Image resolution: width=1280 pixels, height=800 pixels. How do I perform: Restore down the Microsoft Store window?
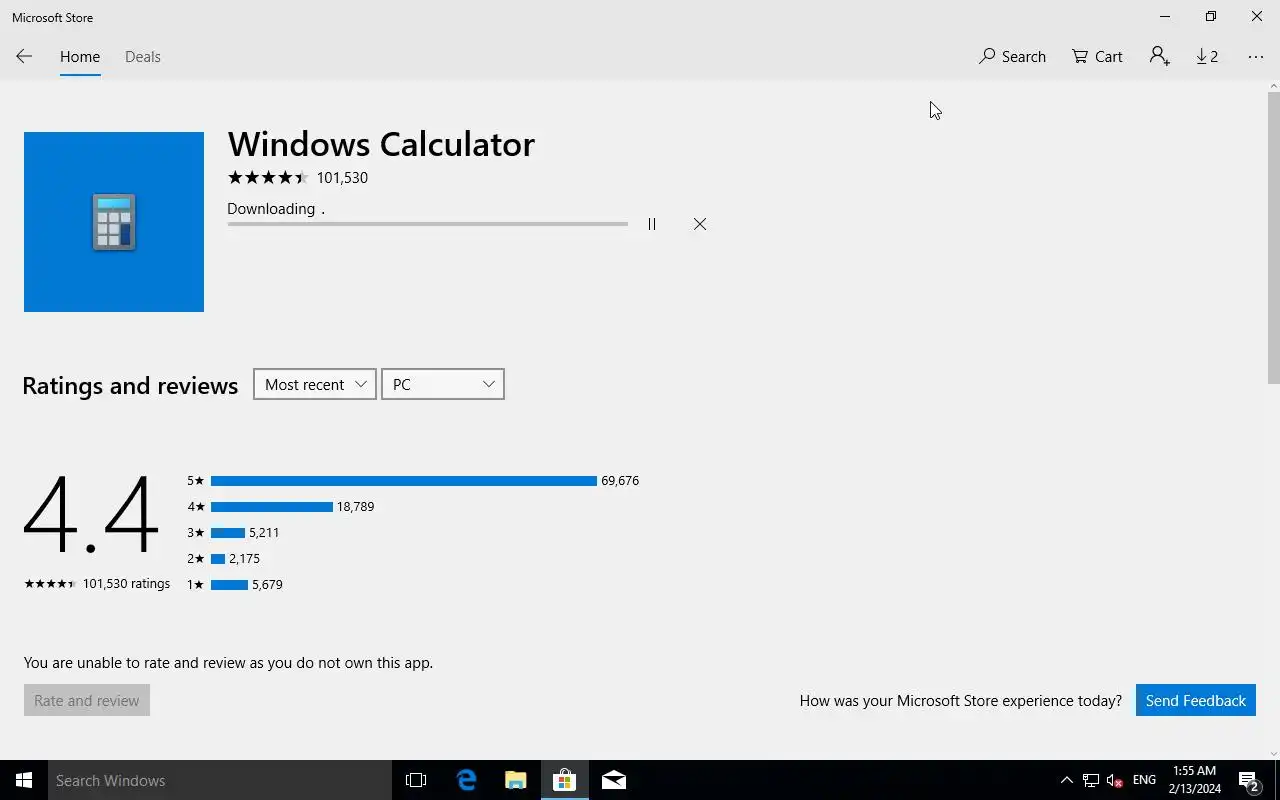click(1211, 17)
